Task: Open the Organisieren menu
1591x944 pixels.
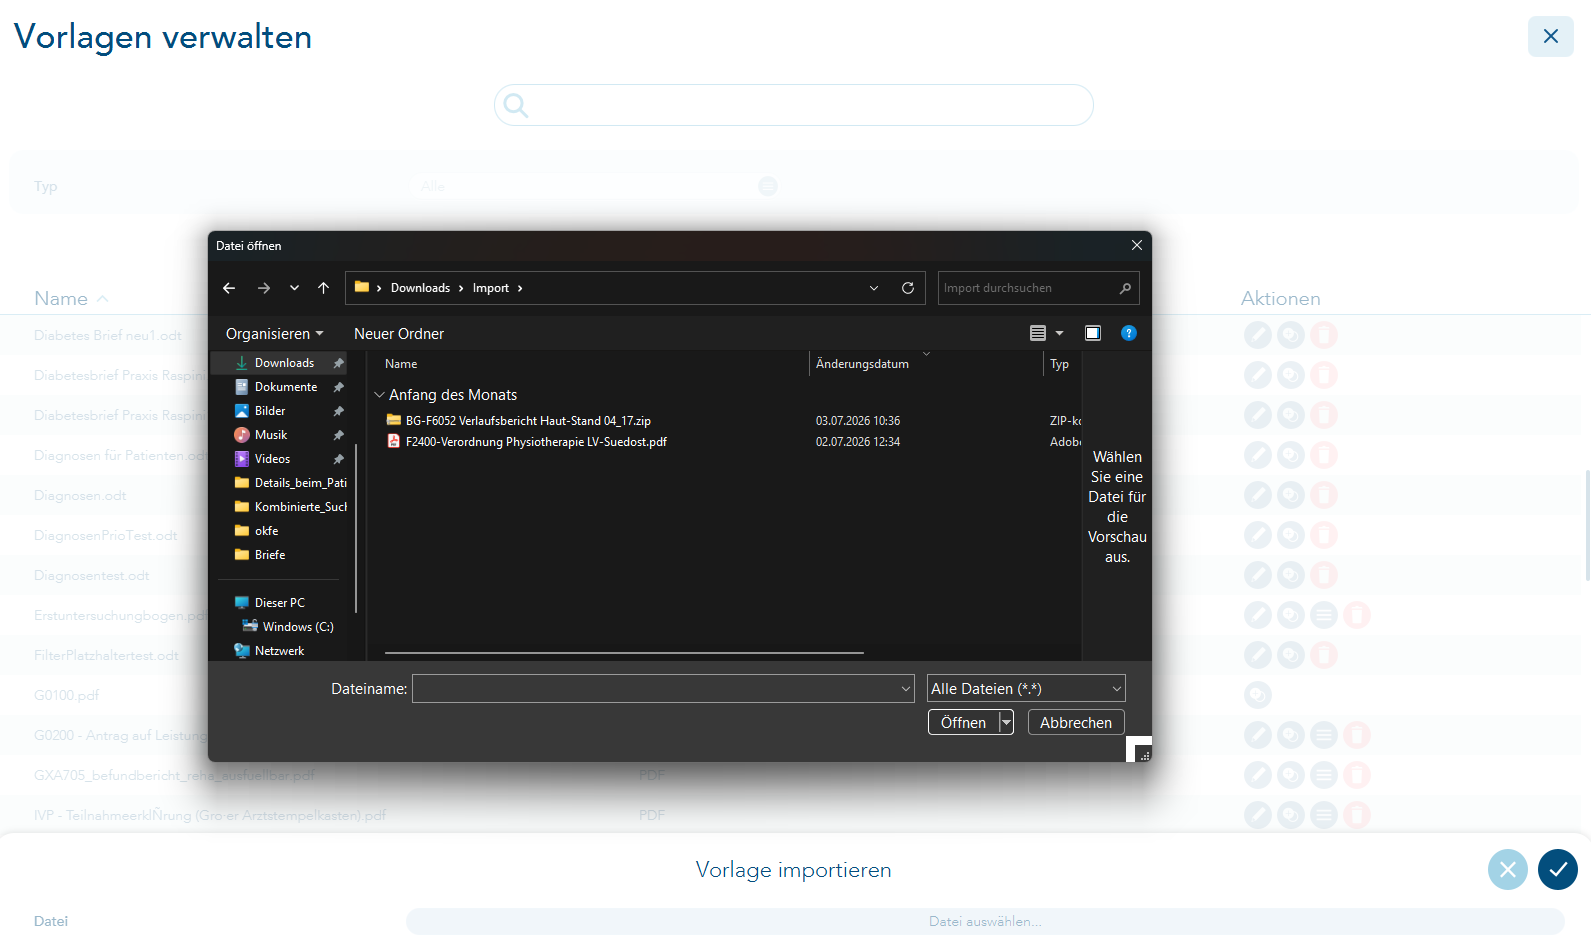Action: (x=275, y=334)
